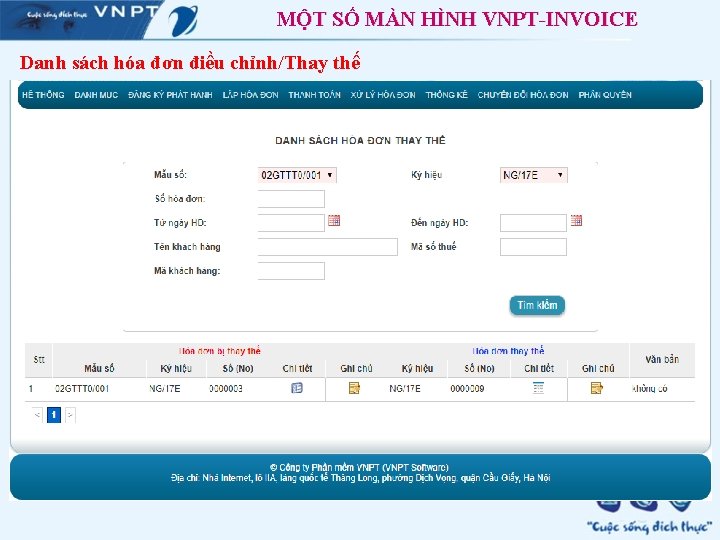720x540 pixels.
Task: Focus the Tên khách hàng input field
Action: click(x=327, y=247)
